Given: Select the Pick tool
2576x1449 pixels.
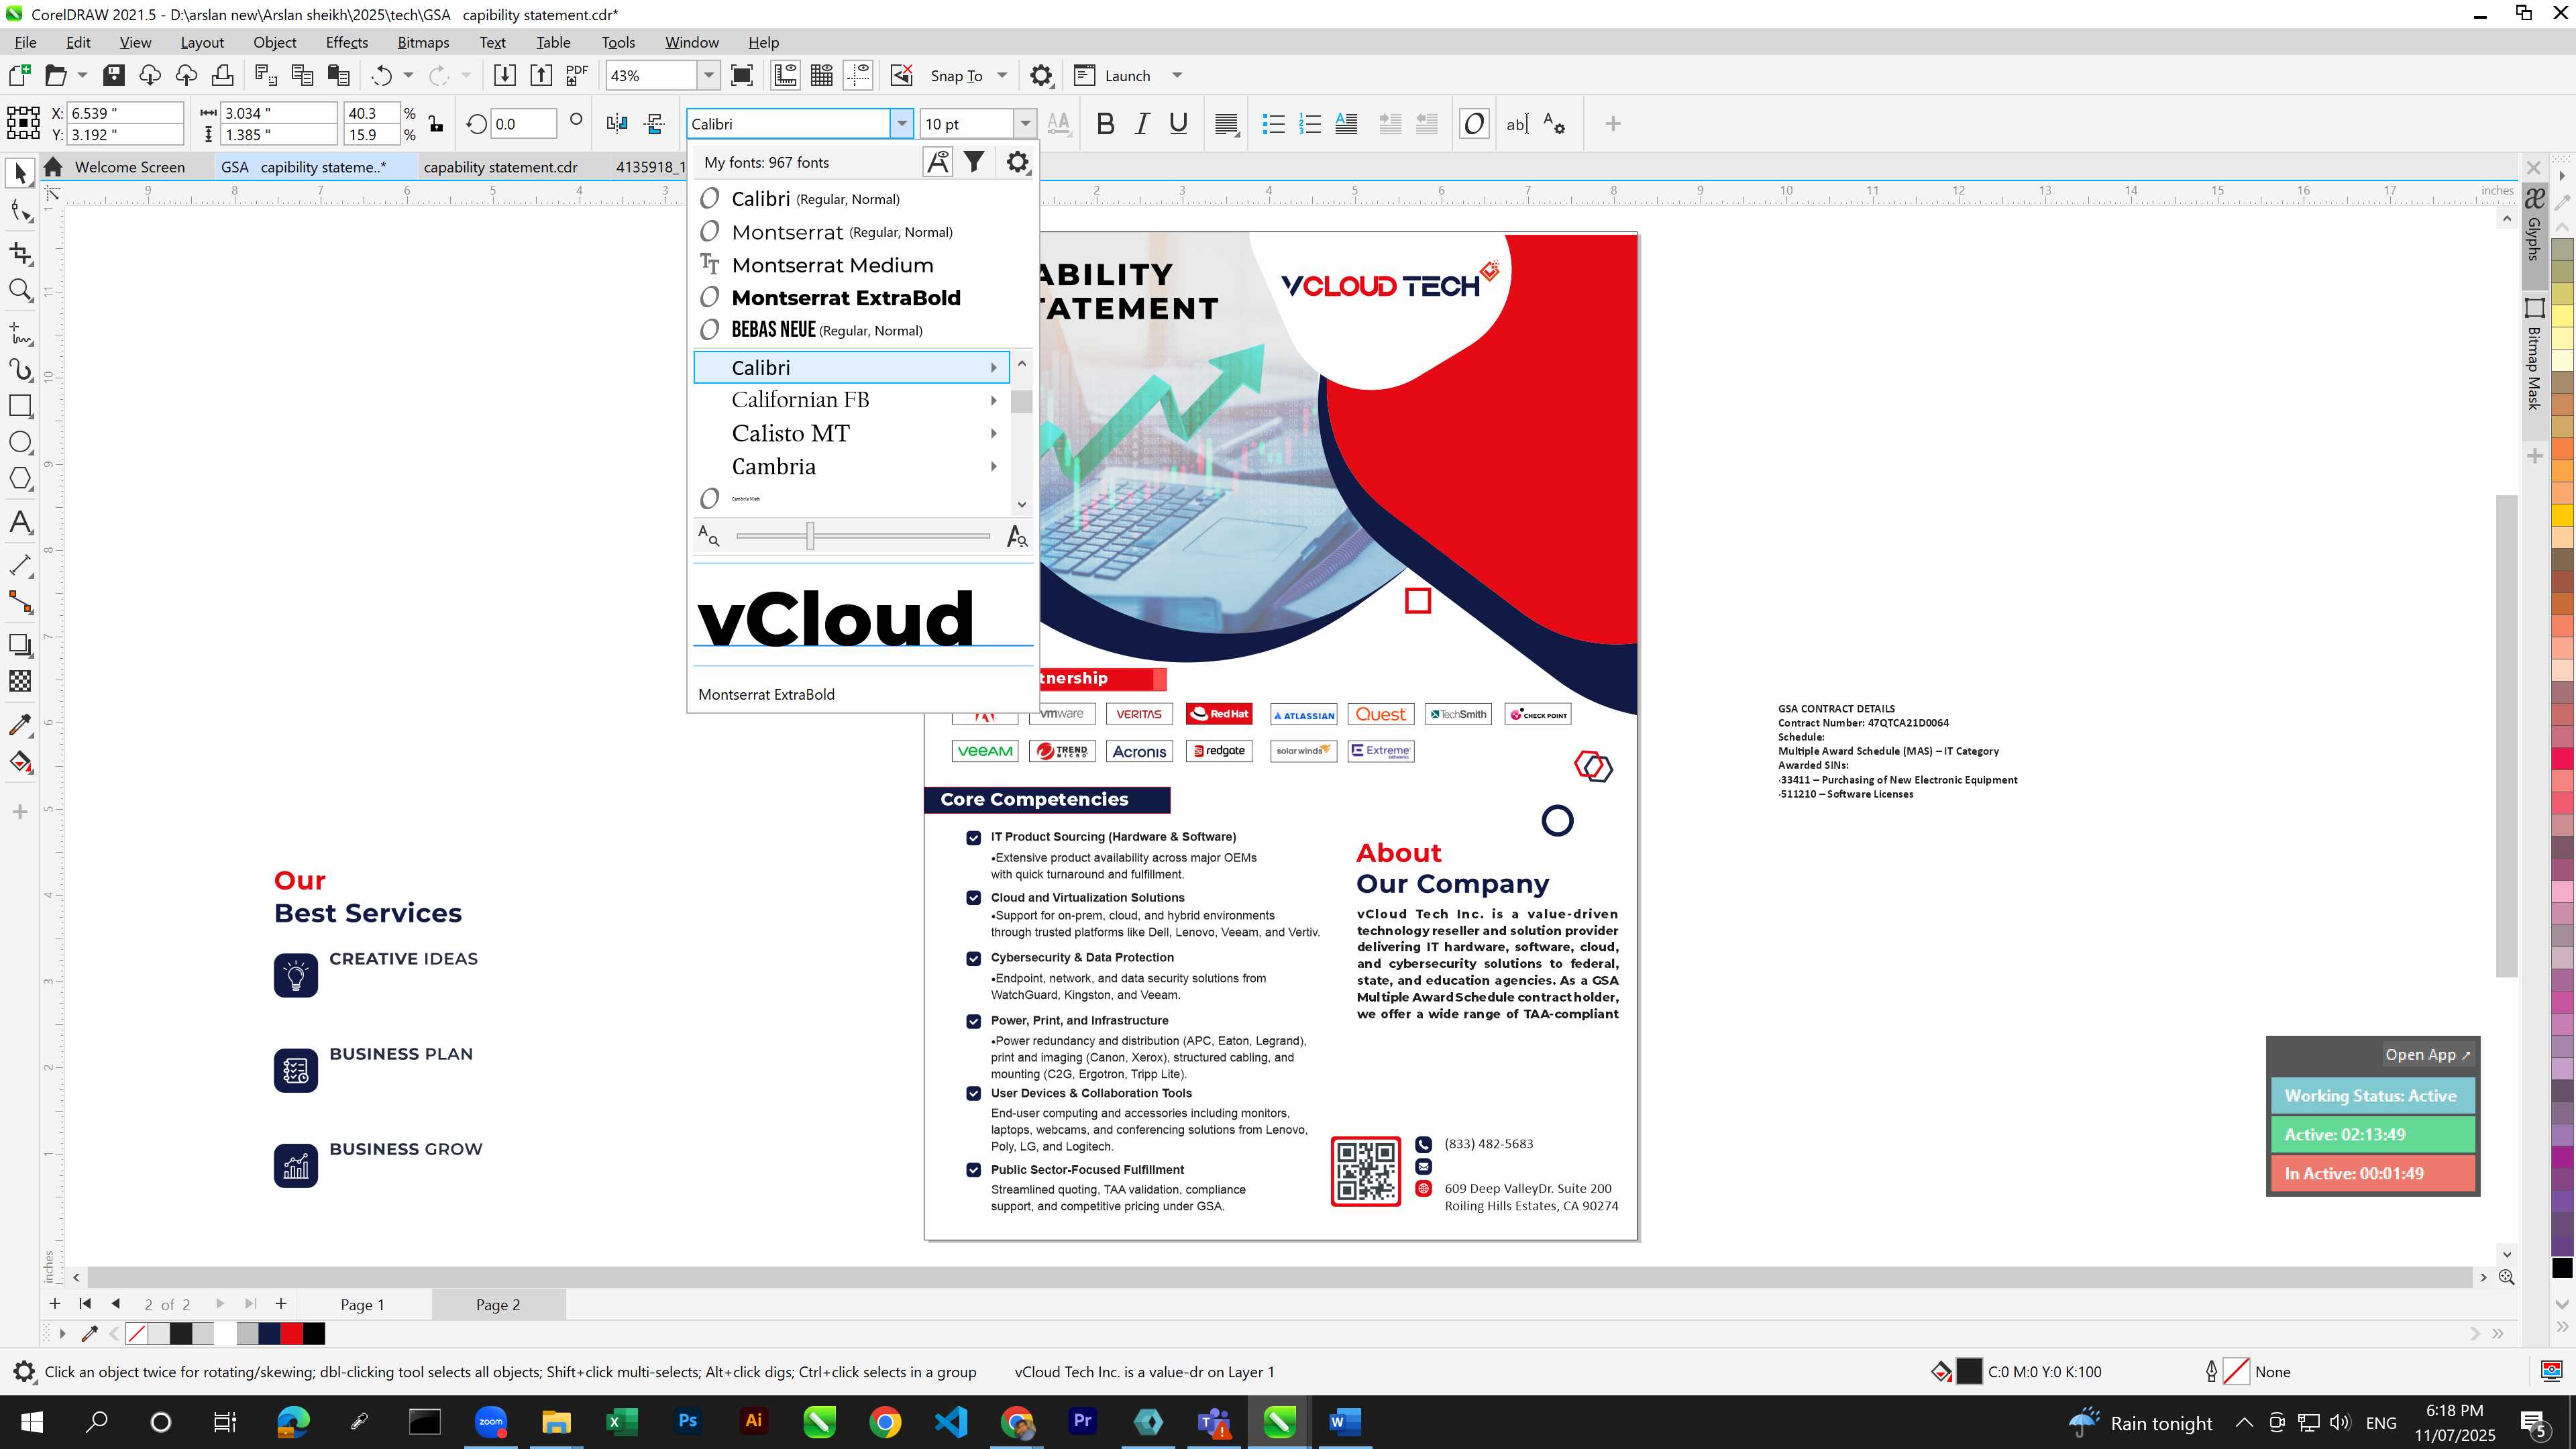Looking at the screenshot, I should point(20,173).
